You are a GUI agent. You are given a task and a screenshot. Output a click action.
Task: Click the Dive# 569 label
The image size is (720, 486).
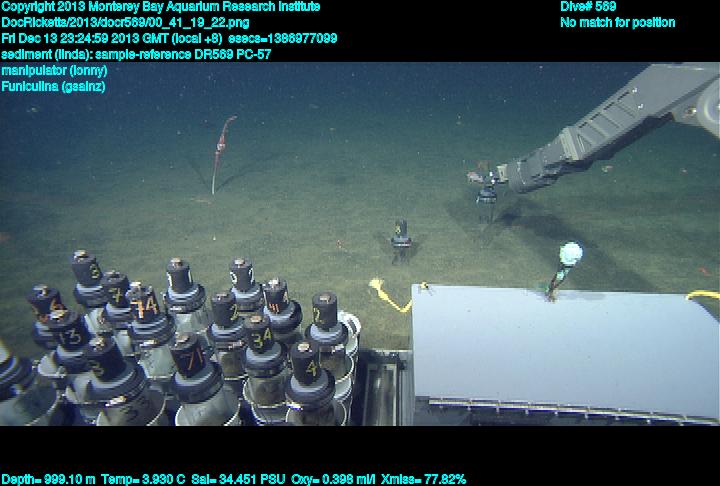[588, 7]
